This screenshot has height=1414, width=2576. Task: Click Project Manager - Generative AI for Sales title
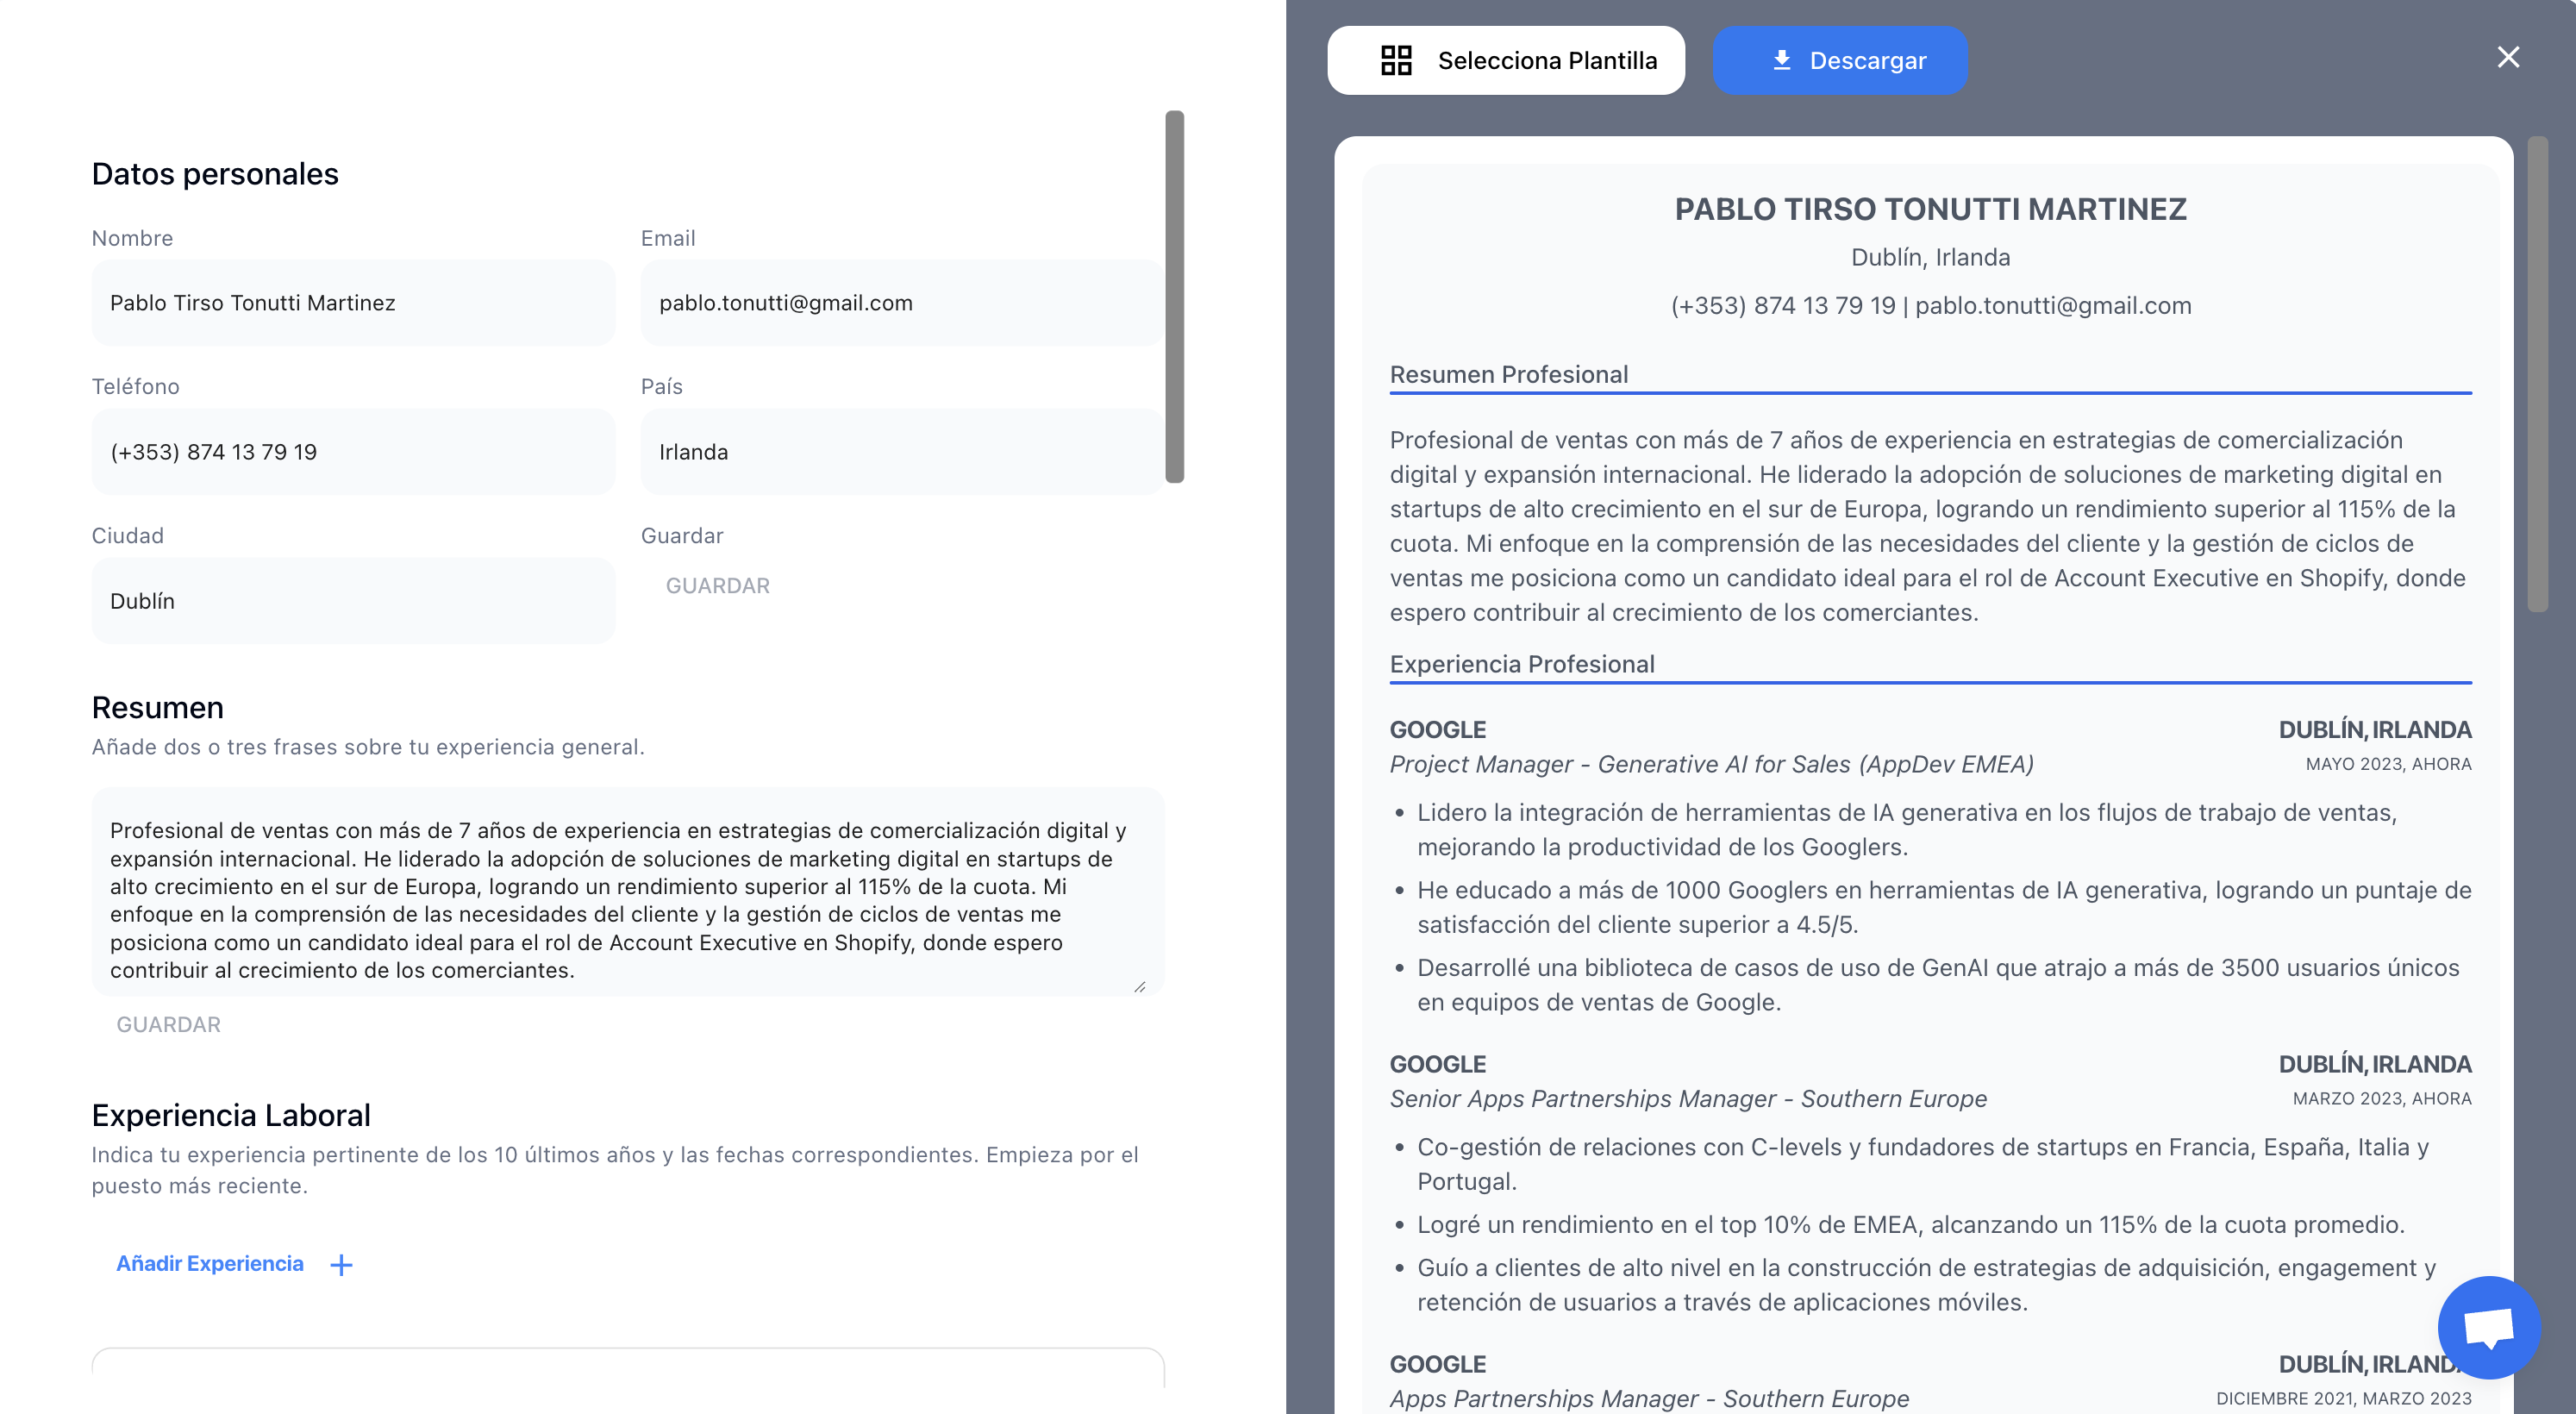pyautogui.click(x=1711, y=764)
